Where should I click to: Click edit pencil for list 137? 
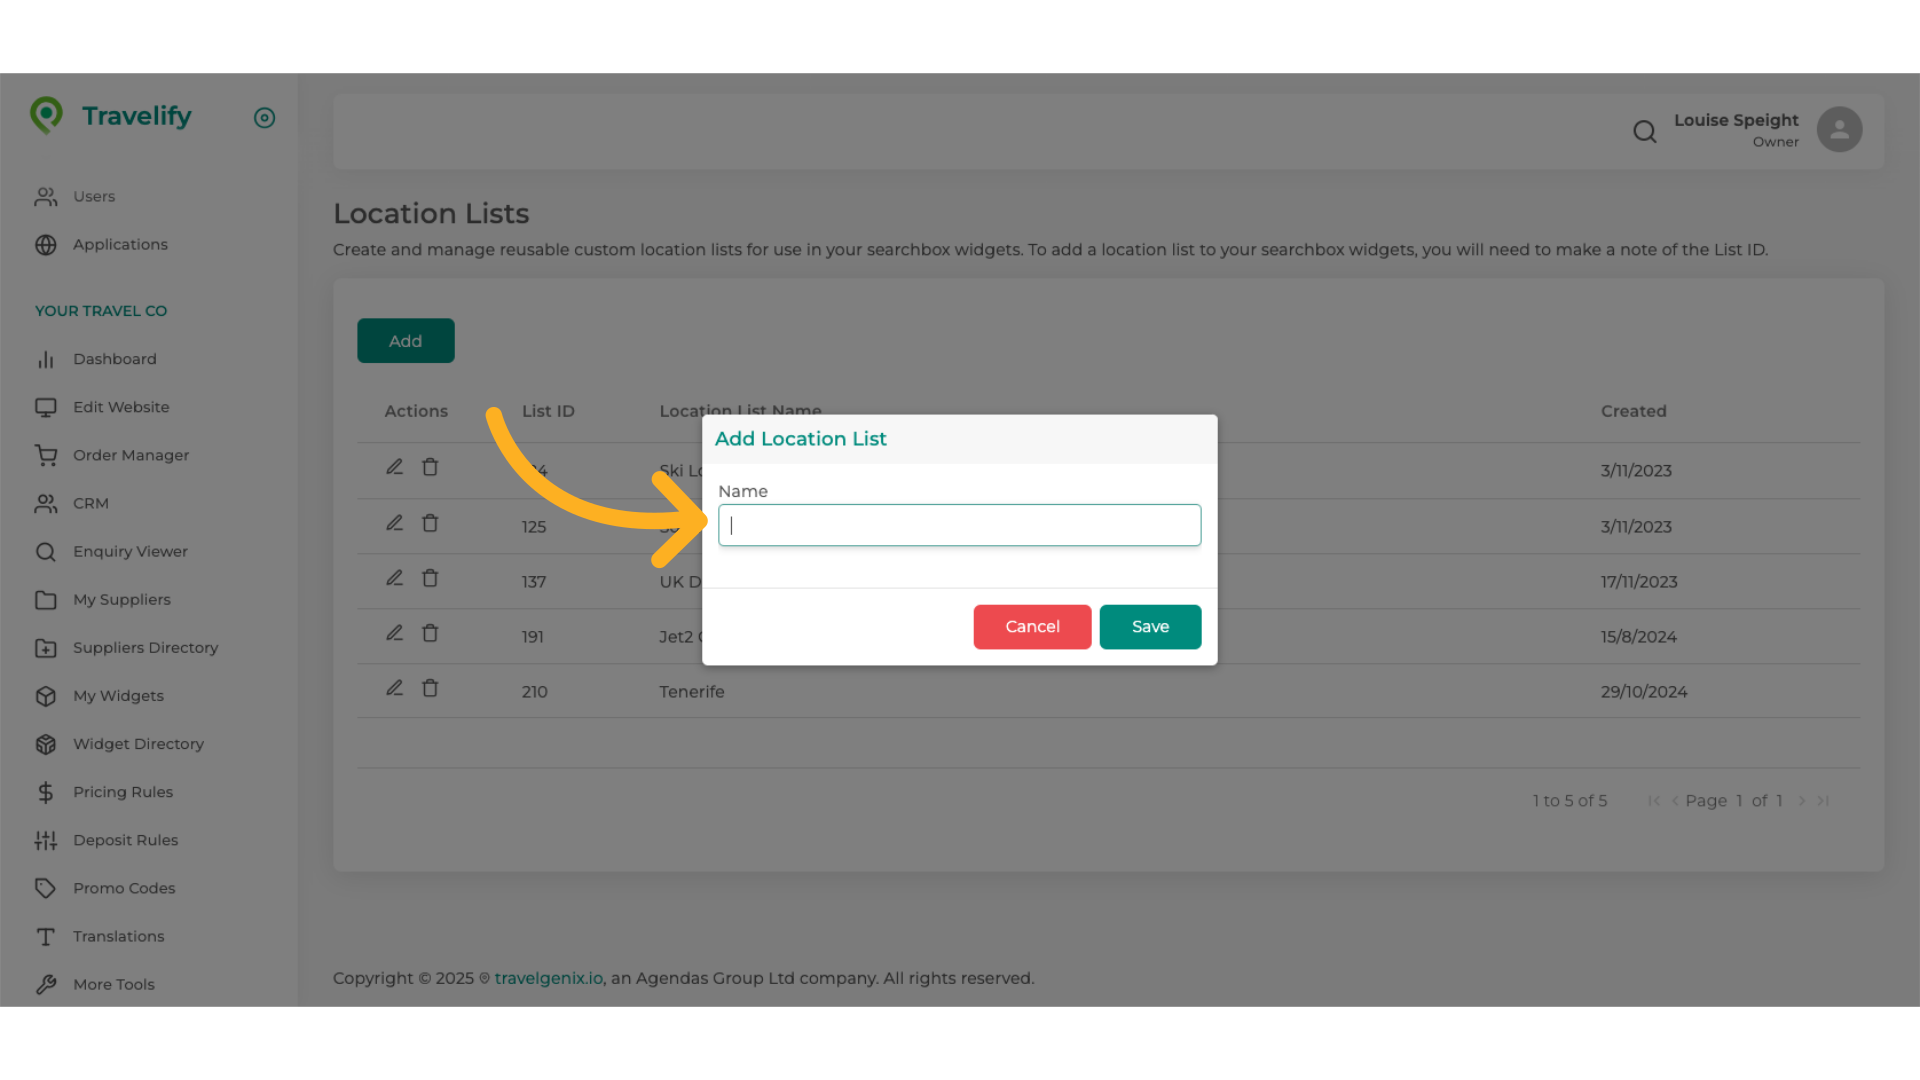tap(395, 578)
